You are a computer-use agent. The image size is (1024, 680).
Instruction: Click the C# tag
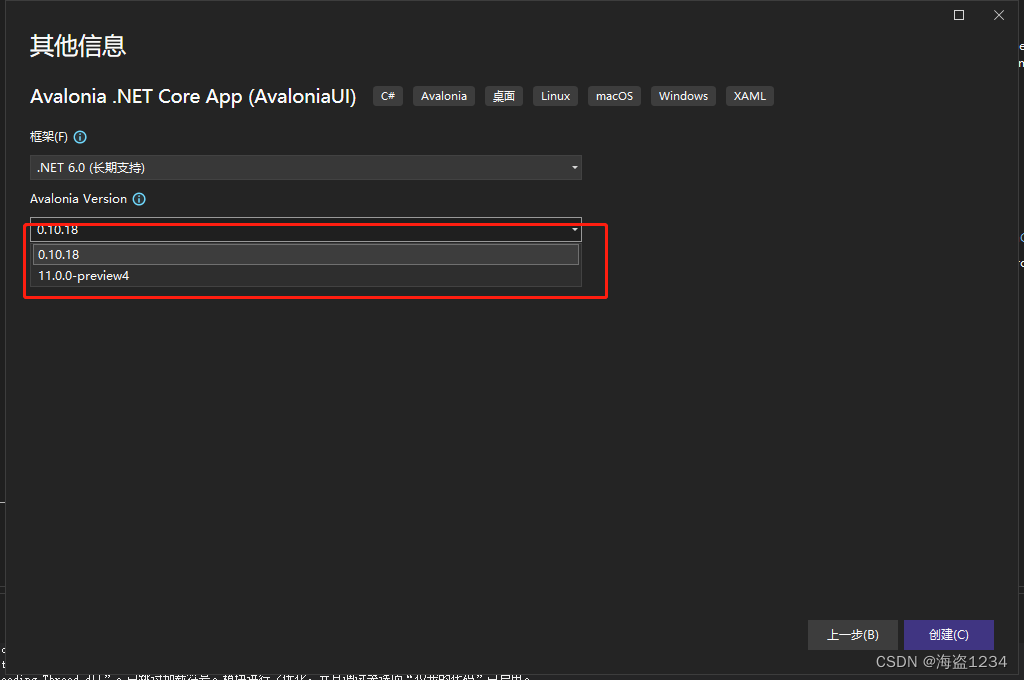(x=387, y=96)
